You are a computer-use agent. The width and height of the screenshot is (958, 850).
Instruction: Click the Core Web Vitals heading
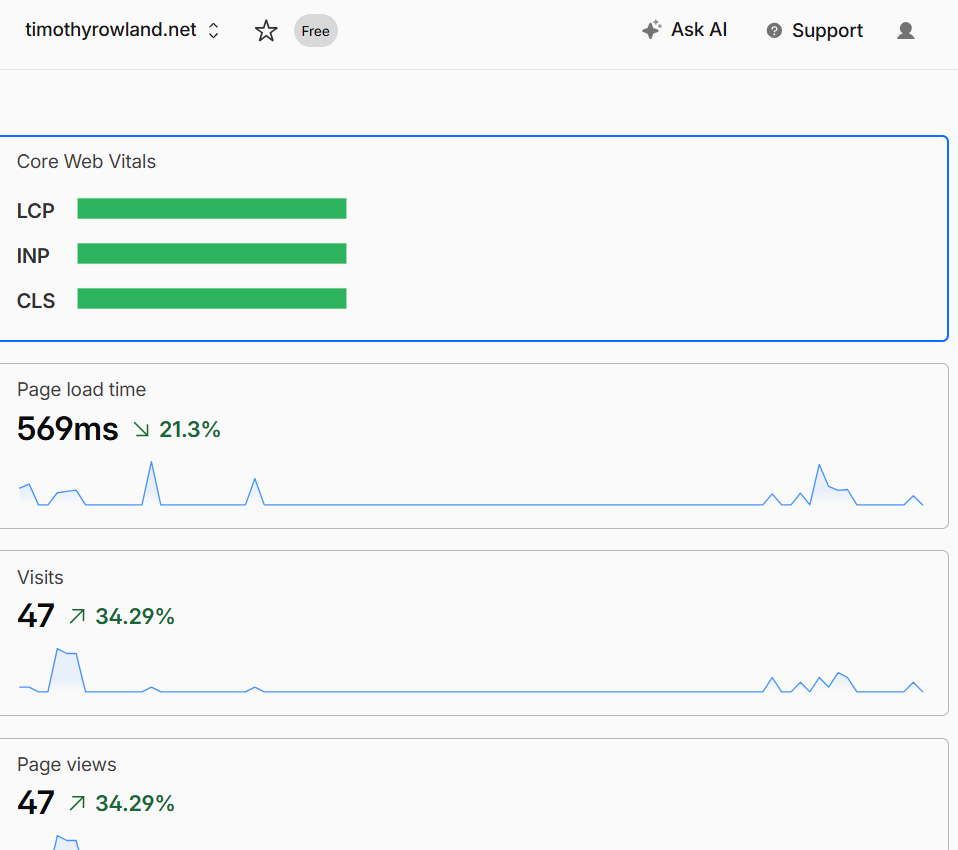(86, 161)
